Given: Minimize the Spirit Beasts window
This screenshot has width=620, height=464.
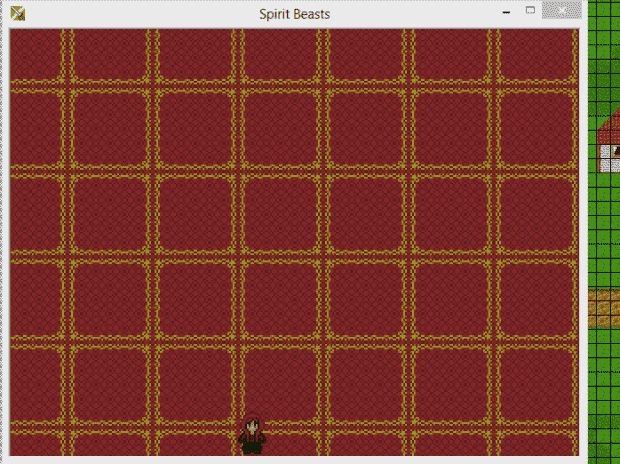Looking at the screenshot, I should click(506, 13).
